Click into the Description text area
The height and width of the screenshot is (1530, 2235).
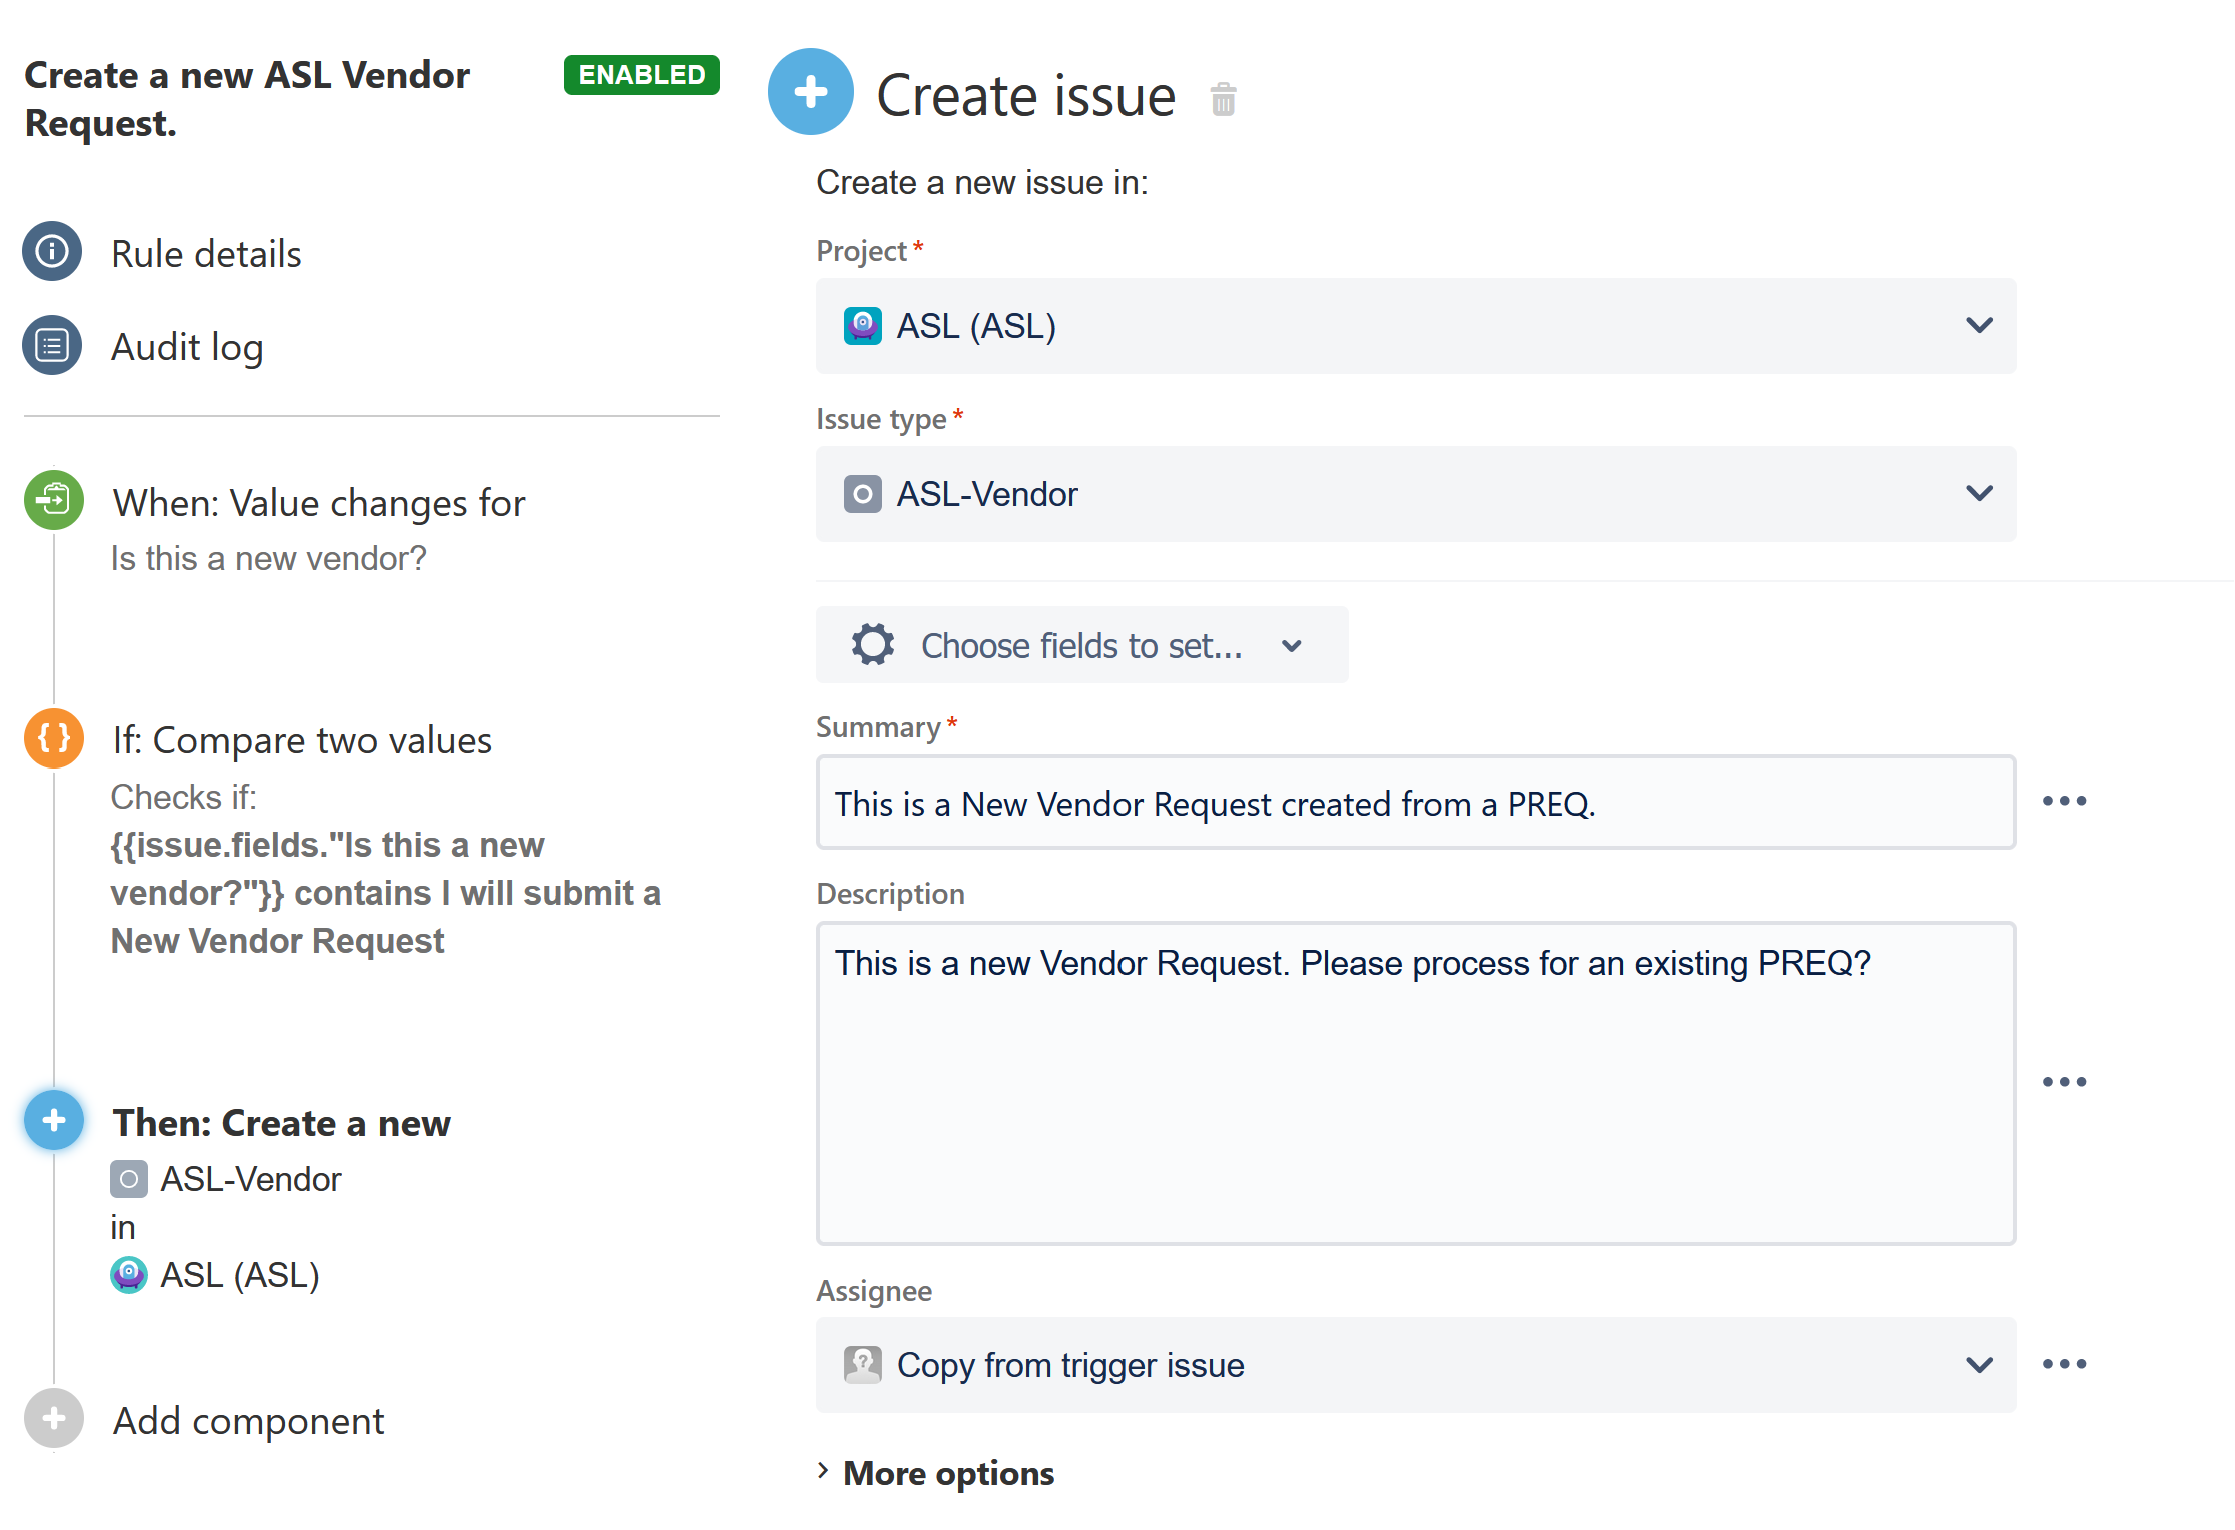[1416, 1083]
